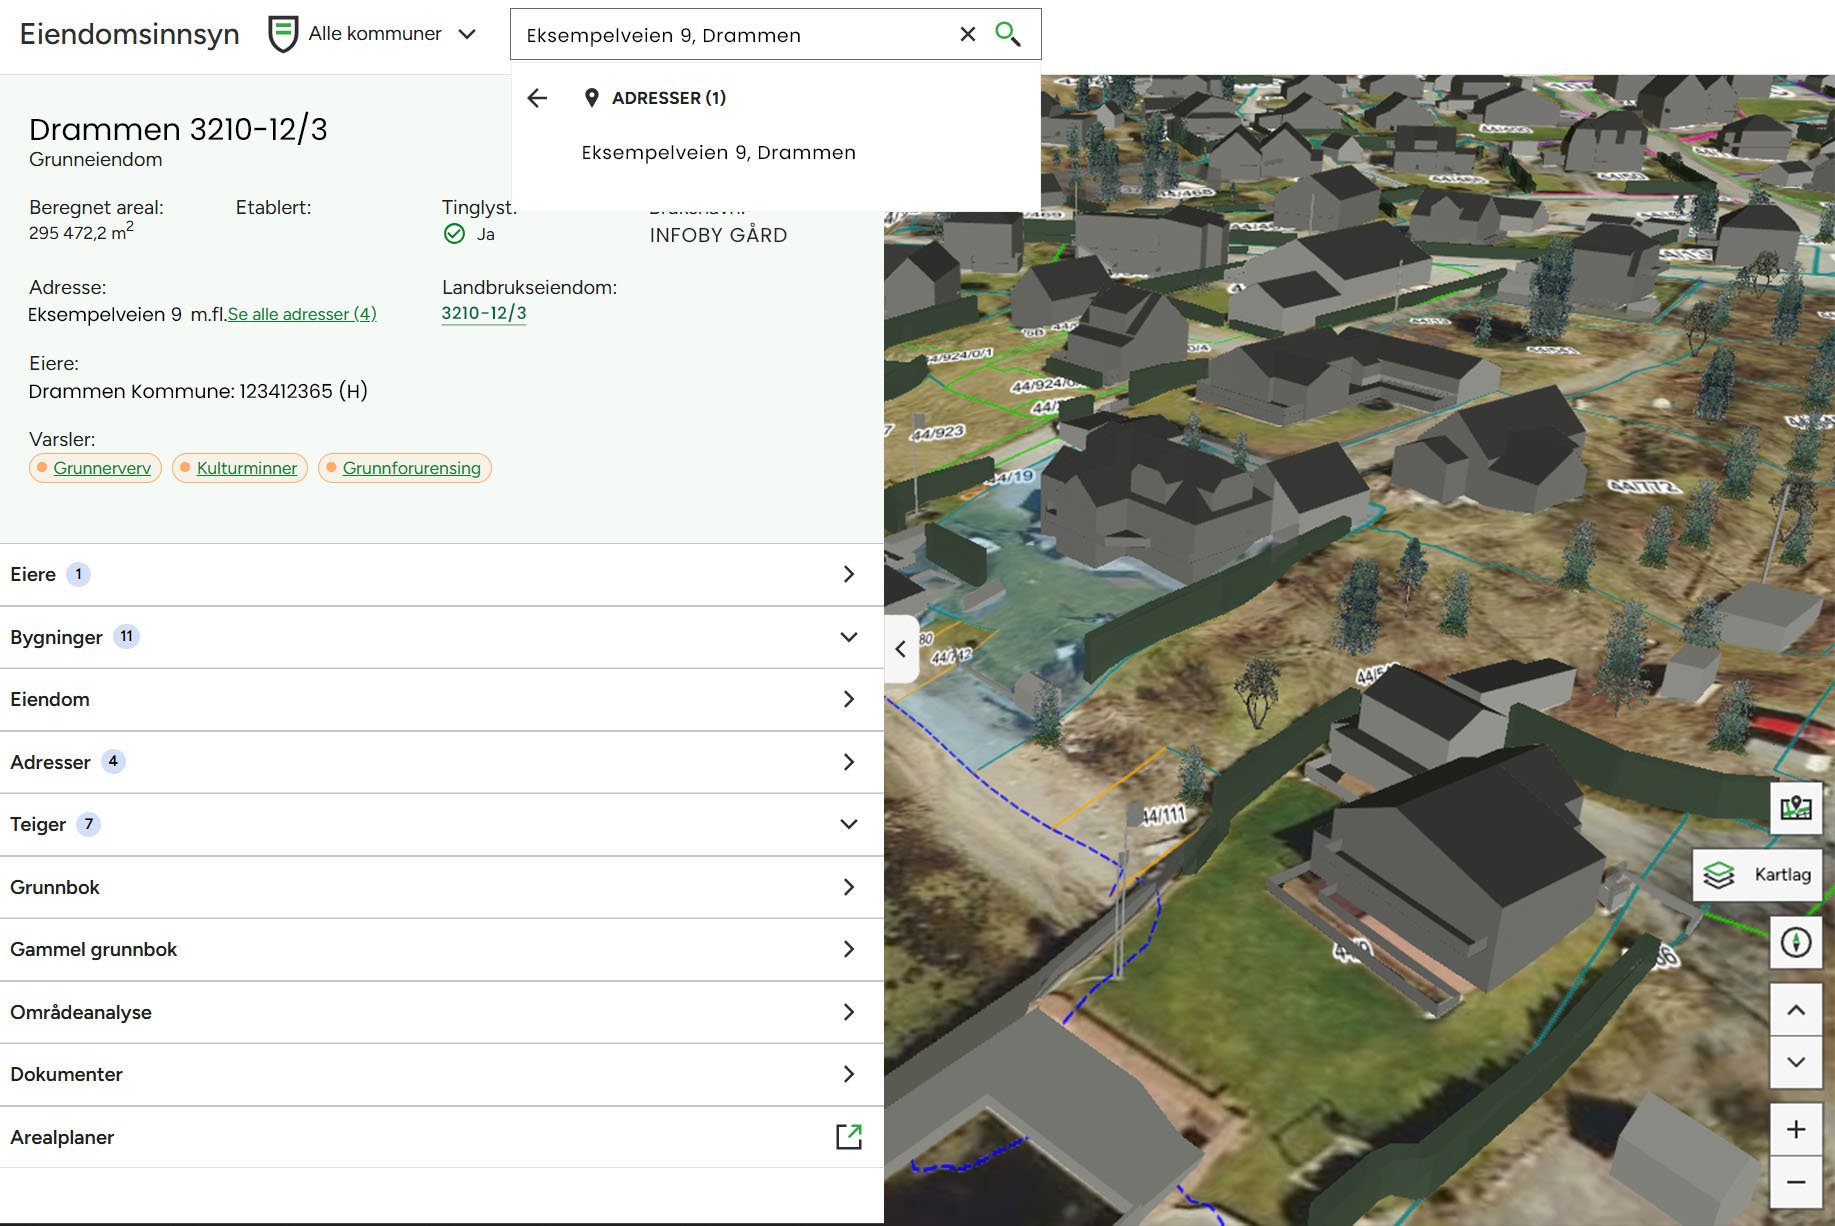Expand the Adresser section

pos(441,762)
